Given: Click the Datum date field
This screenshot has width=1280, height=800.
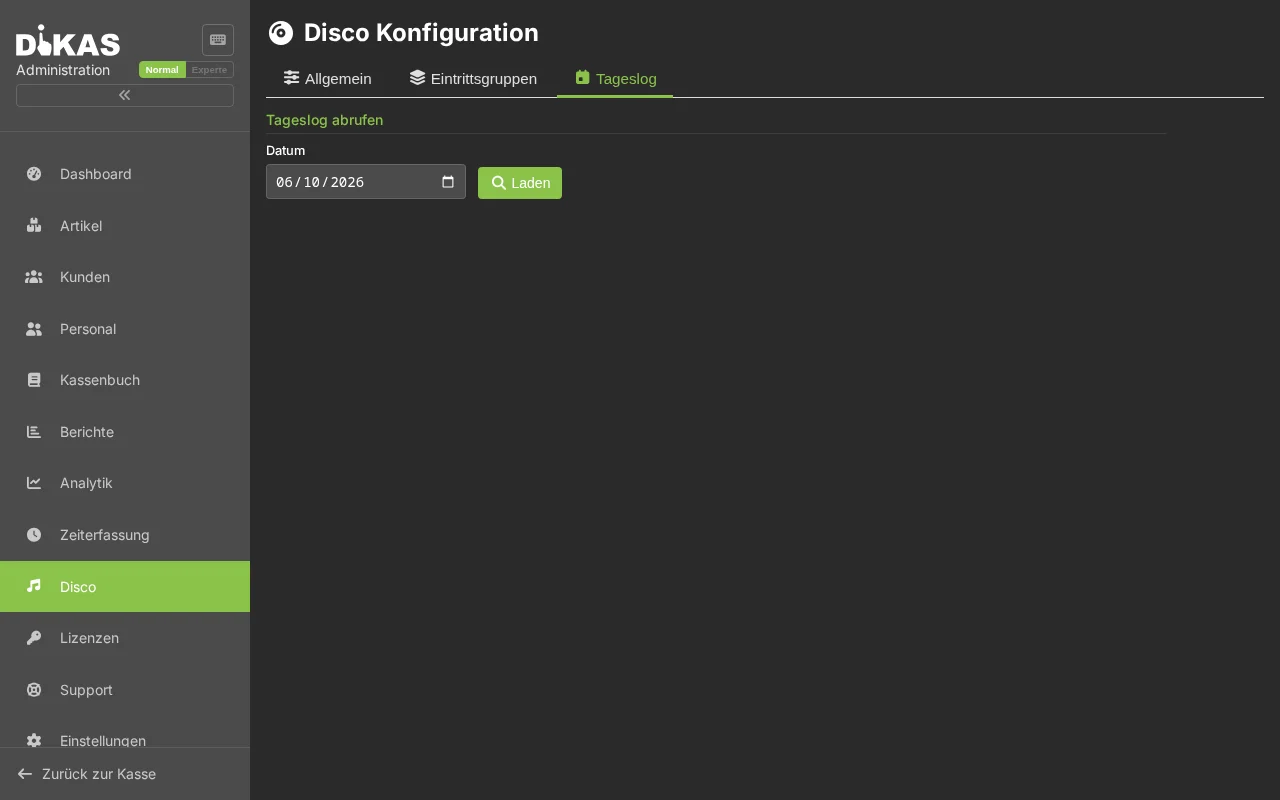Looking at the screenshot, I should 366,182.
